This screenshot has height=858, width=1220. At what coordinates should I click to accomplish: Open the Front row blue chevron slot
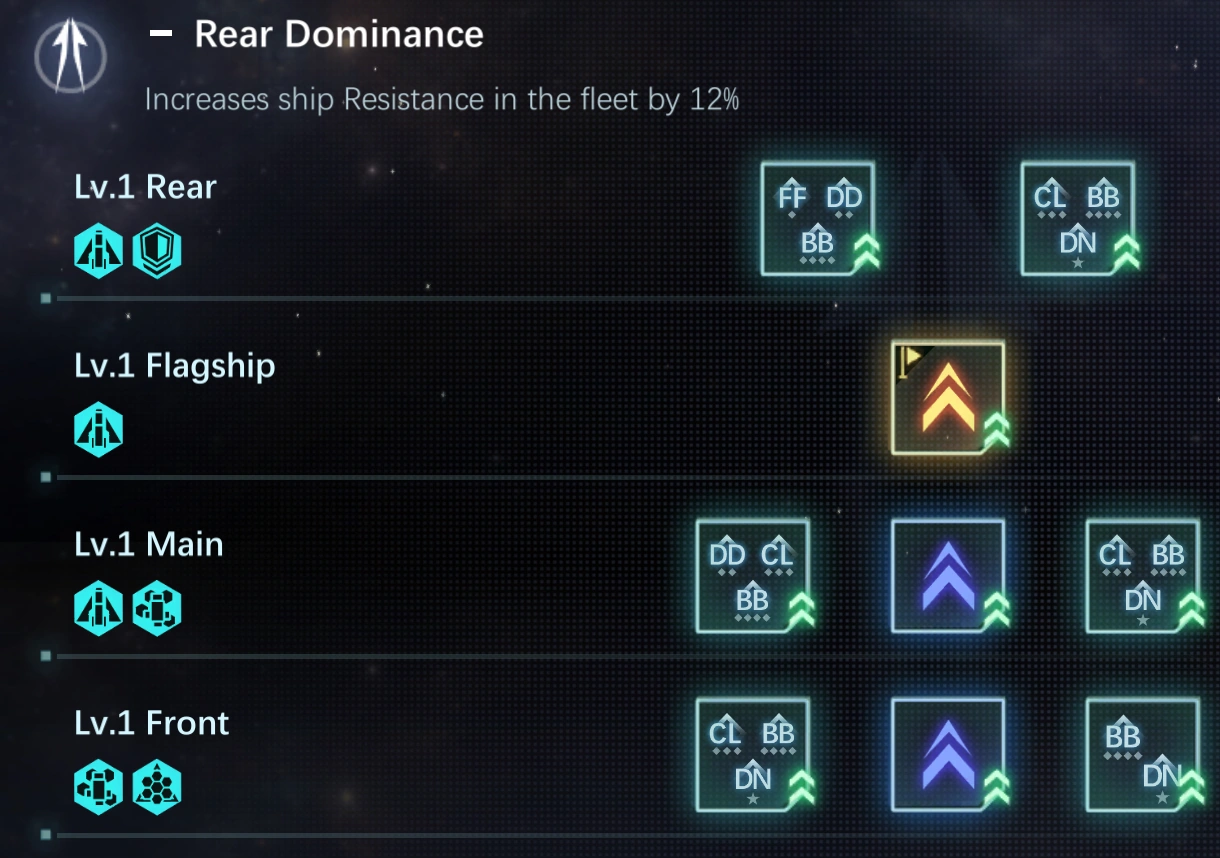948,754
